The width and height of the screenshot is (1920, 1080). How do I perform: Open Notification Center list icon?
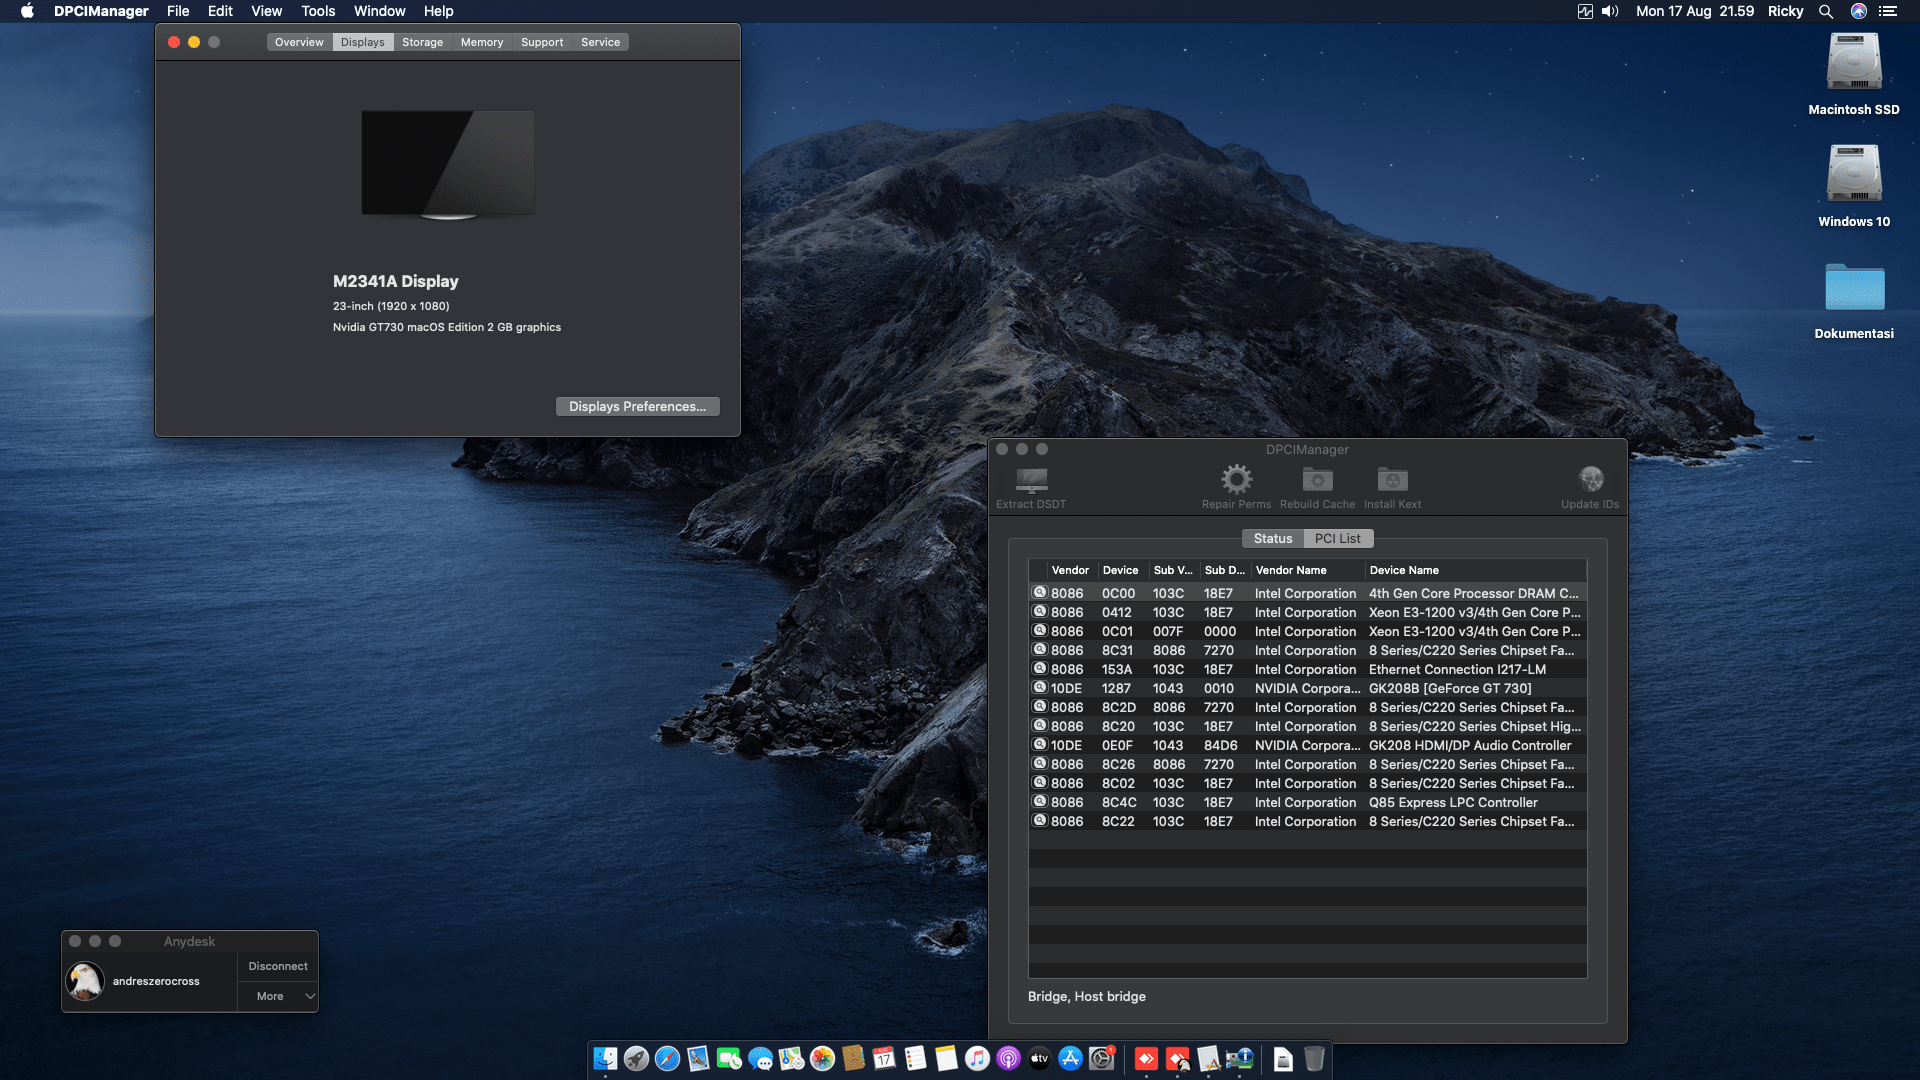1888,11
